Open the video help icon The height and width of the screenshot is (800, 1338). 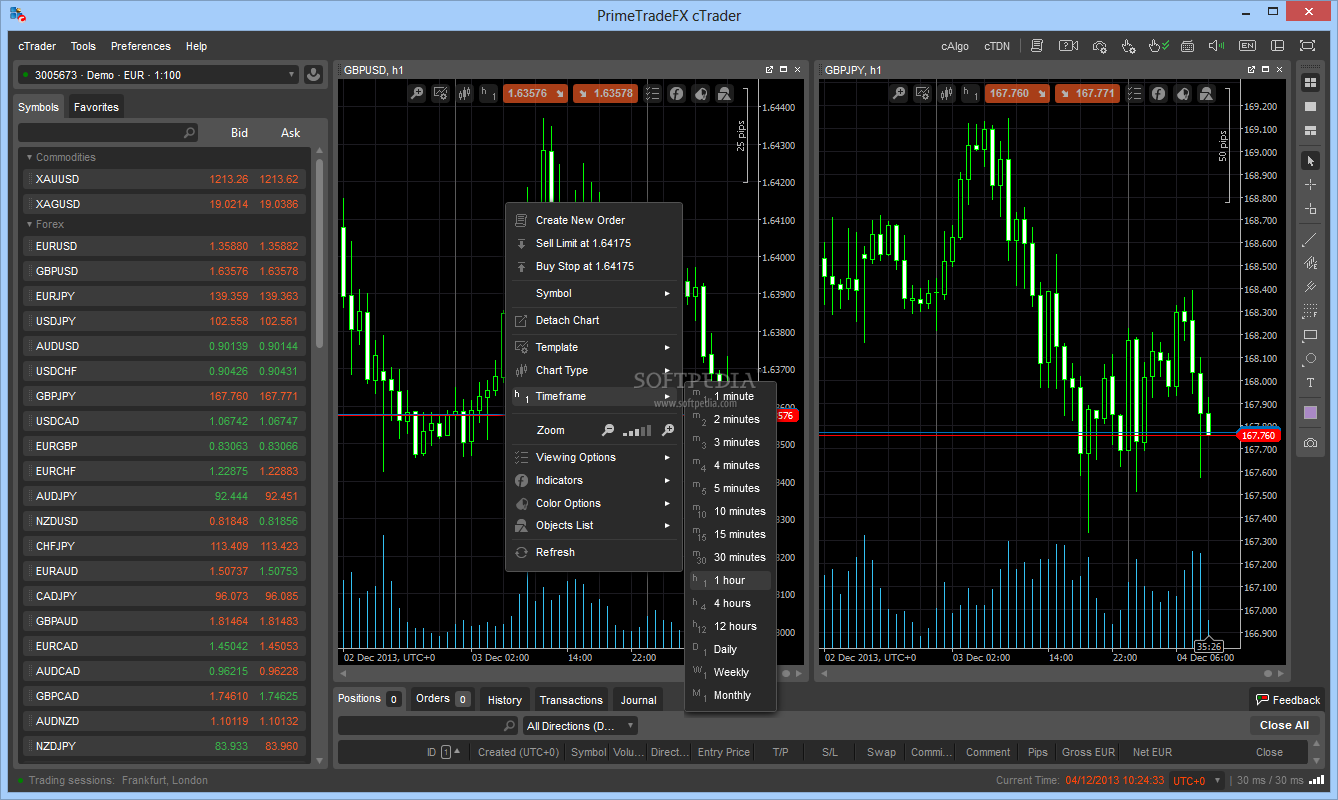1068,46
